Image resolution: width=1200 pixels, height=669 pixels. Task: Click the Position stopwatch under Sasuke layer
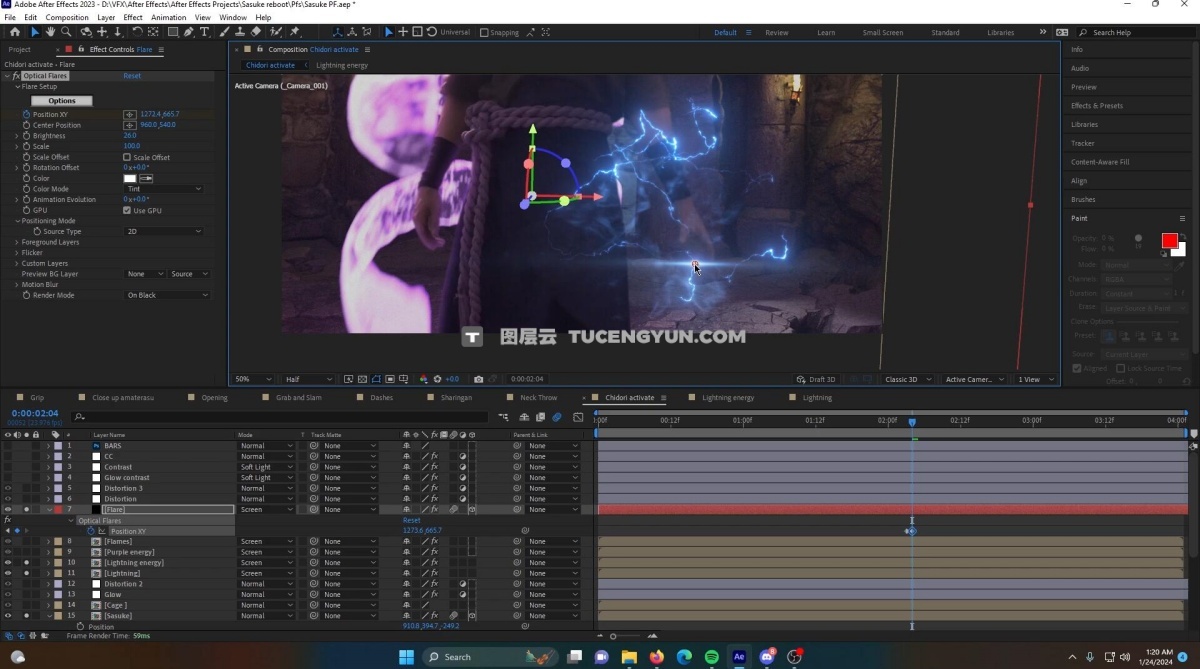pyautogui.click(x=80, y=627)
